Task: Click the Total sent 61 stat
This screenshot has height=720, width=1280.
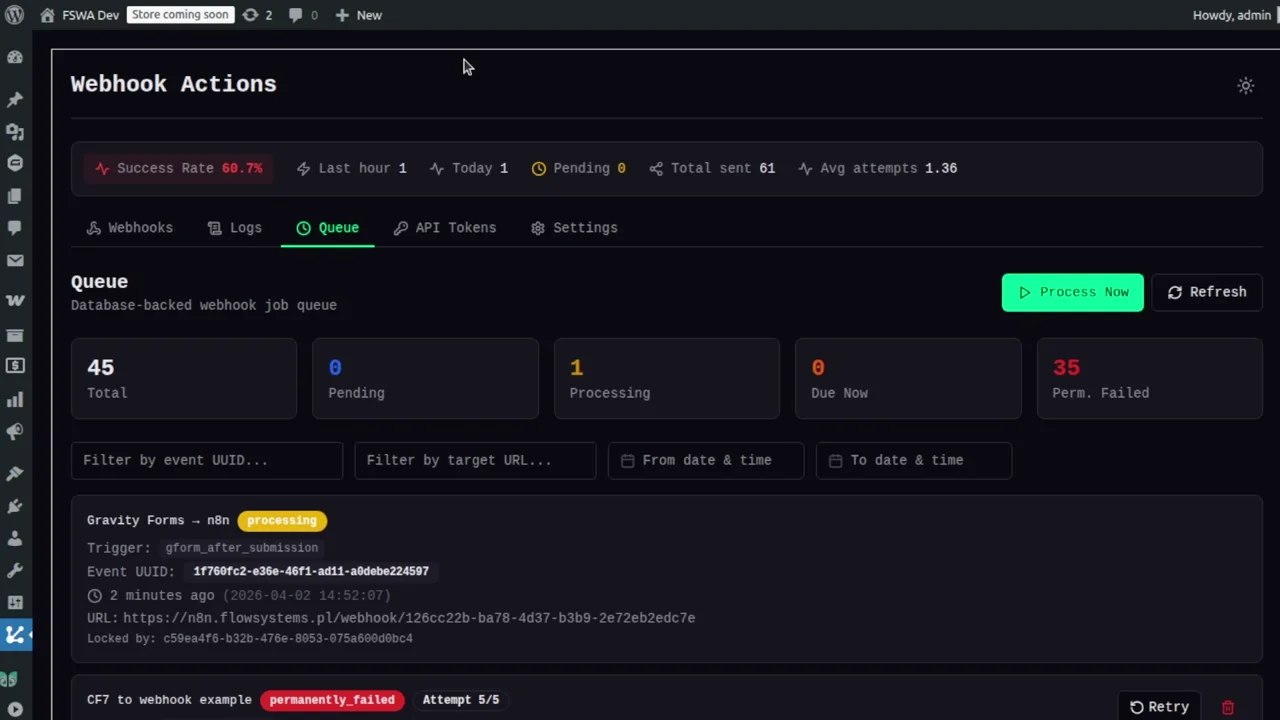Action: point(712,168)
